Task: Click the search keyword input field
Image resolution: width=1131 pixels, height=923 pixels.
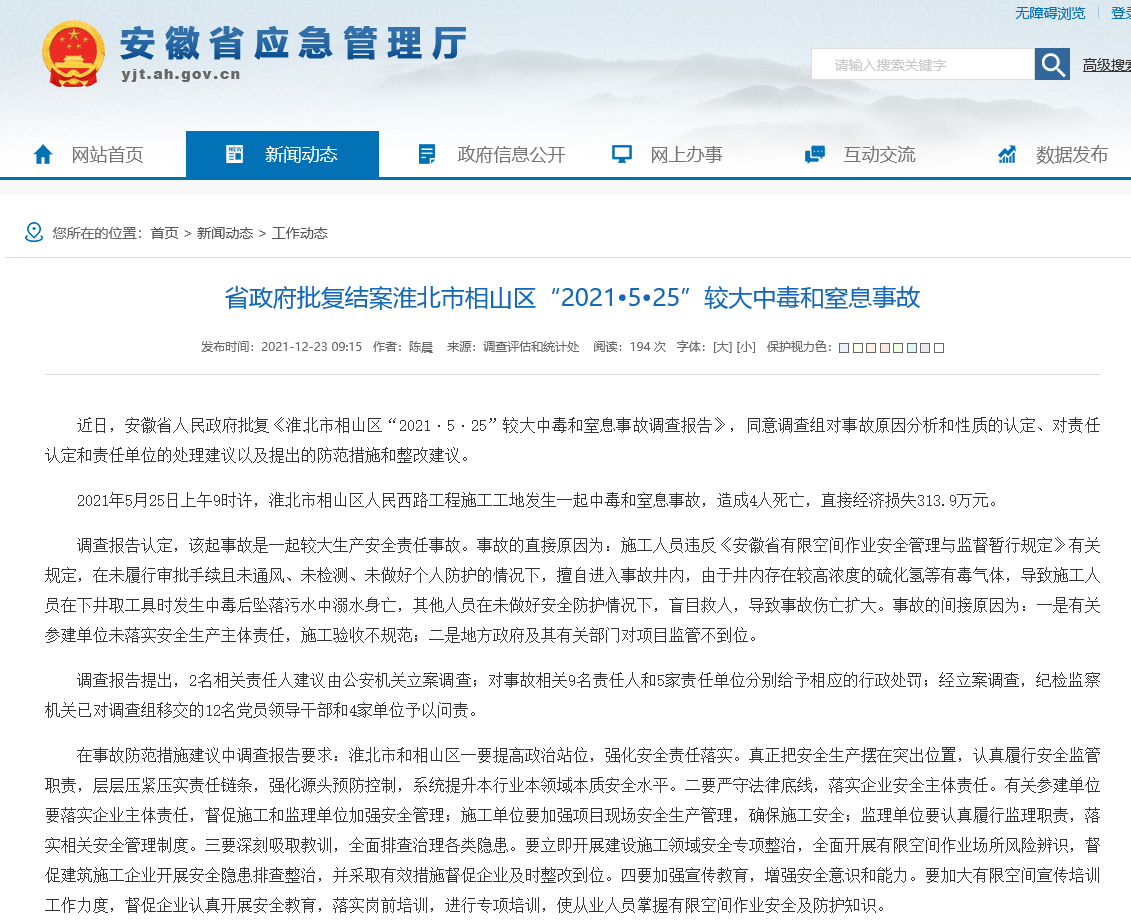Action: click(922, 65)
